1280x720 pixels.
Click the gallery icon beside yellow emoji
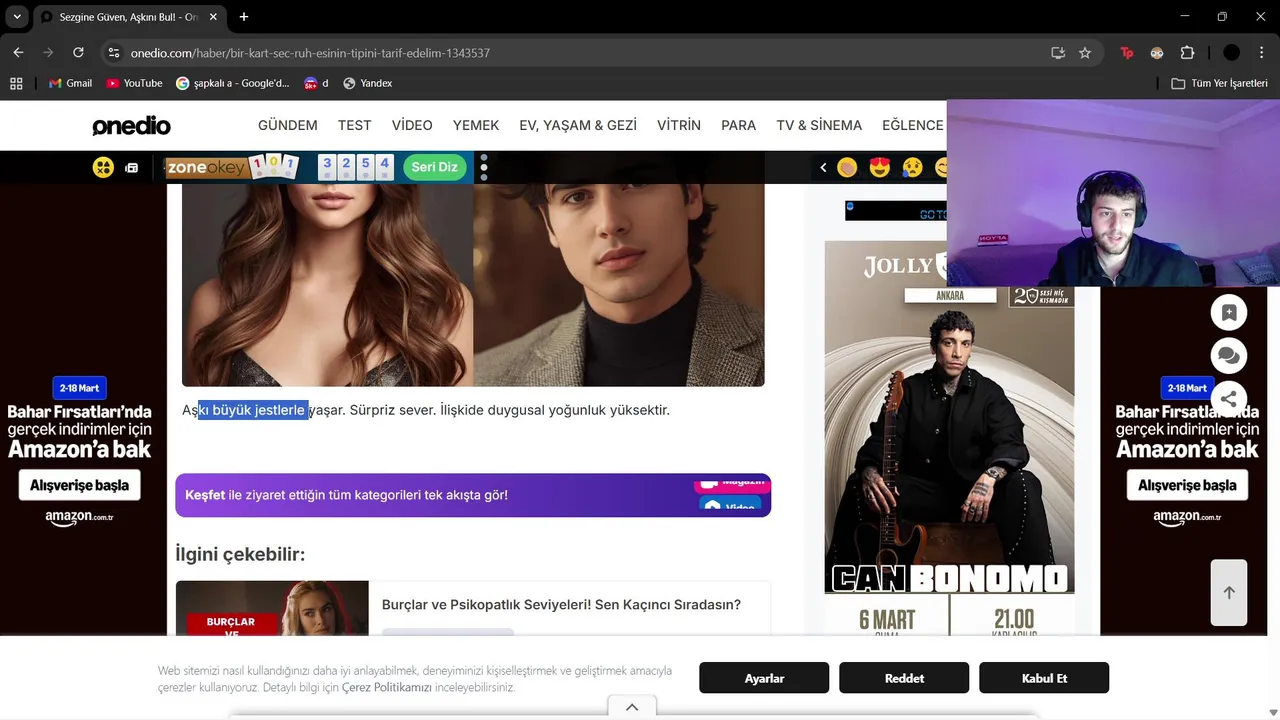131,168
